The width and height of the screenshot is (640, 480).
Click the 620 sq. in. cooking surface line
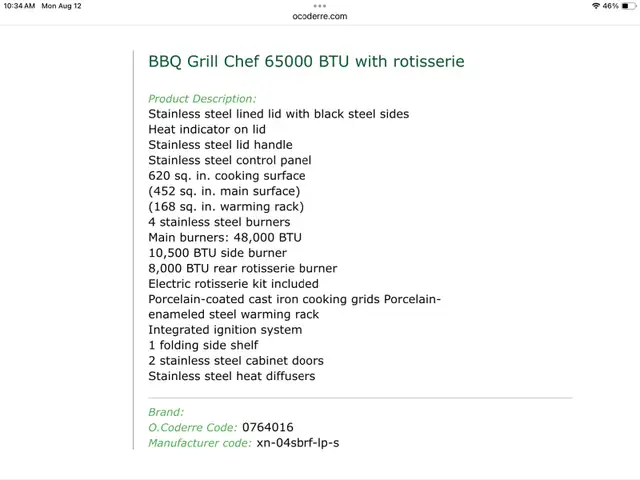[x=227, y=176]
